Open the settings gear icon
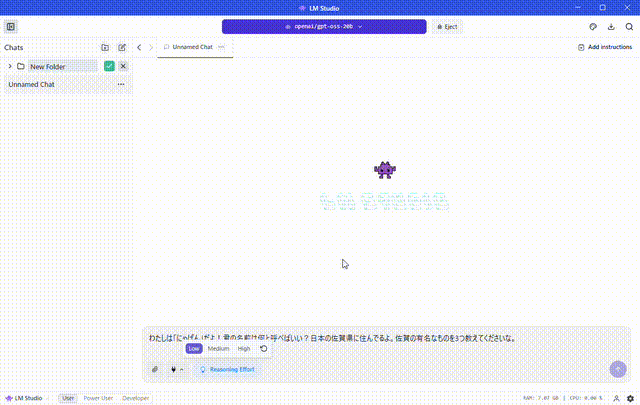640x405 pixels. (x=630, y=398)
